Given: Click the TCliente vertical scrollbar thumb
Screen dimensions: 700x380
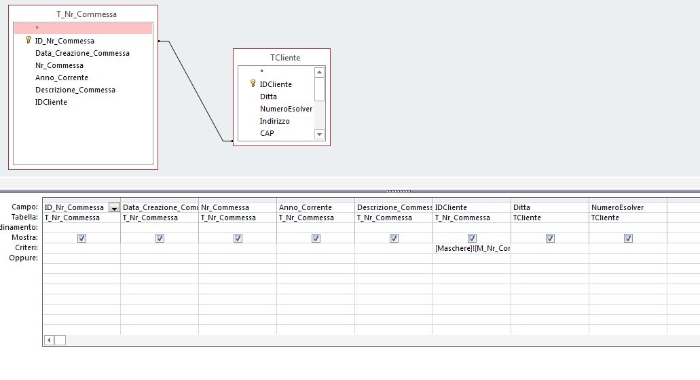Looking at the screenshot, I should [319, 89].
